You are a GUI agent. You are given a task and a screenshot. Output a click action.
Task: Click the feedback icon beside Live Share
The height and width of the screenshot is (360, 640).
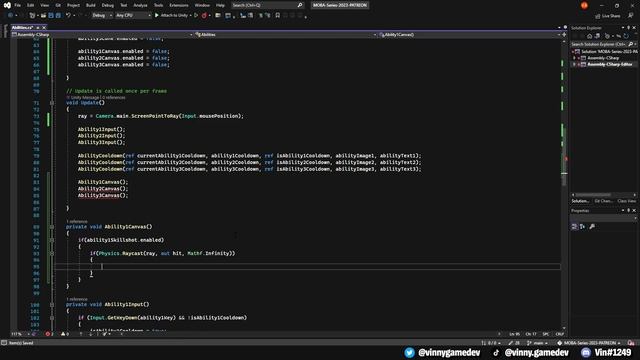pos(631,16)
